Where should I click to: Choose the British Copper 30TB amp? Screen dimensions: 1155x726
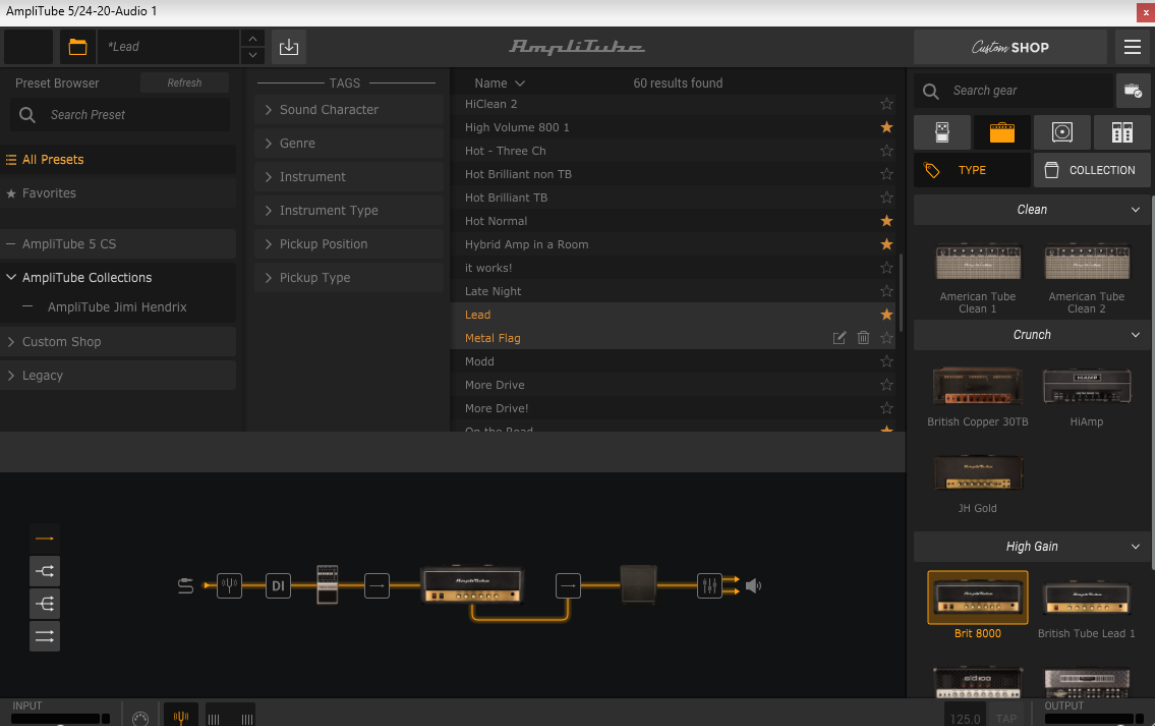[977, 385]
